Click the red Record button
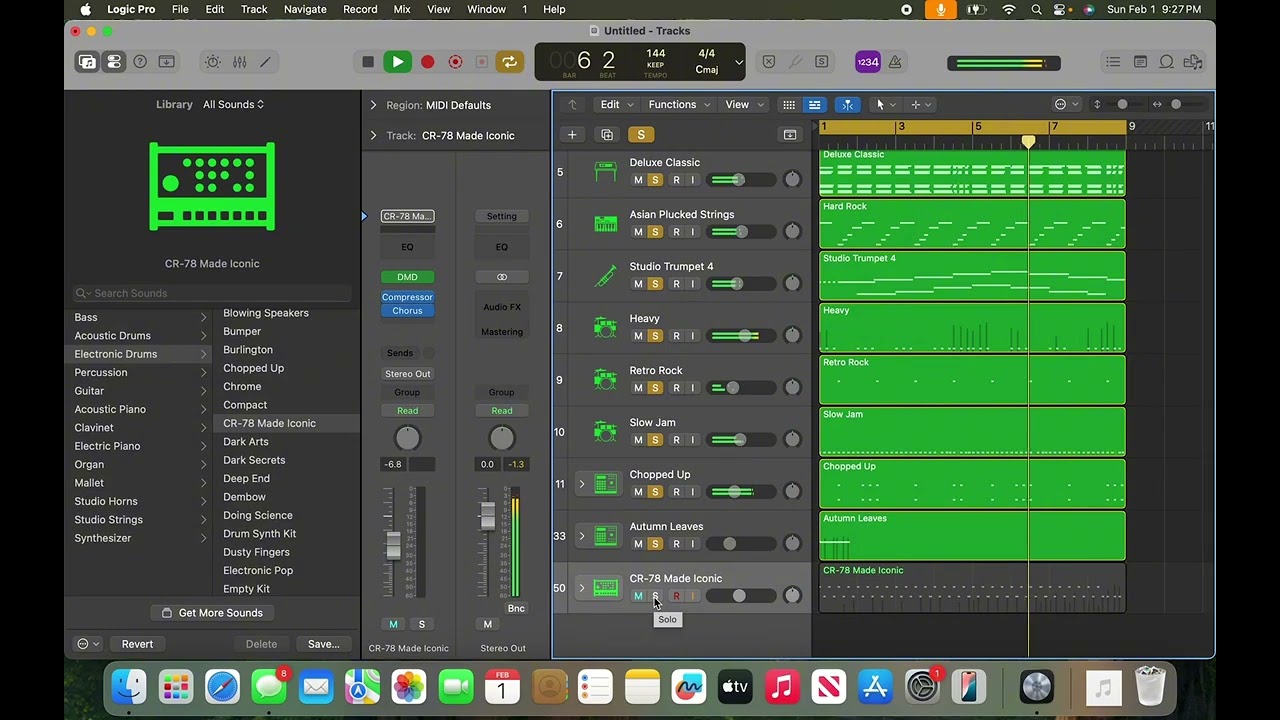The image size is (1280, 720). tap(427, 62)
